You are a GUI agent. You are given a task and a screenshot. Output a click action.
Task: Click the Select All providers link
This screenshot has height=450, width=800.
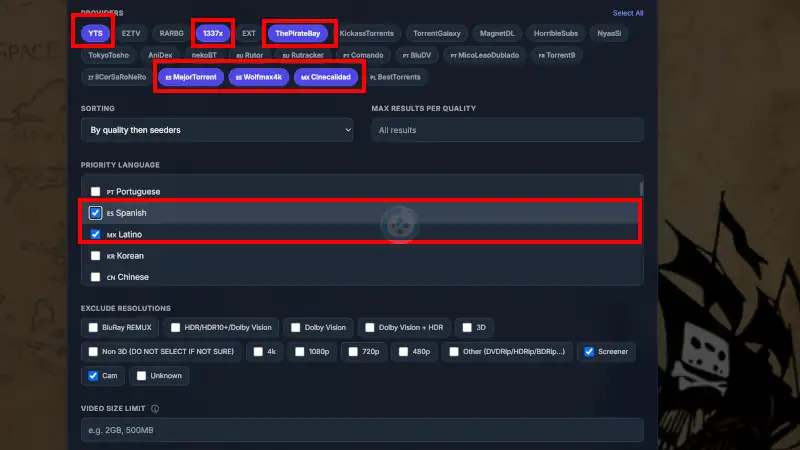pos(628,13)
